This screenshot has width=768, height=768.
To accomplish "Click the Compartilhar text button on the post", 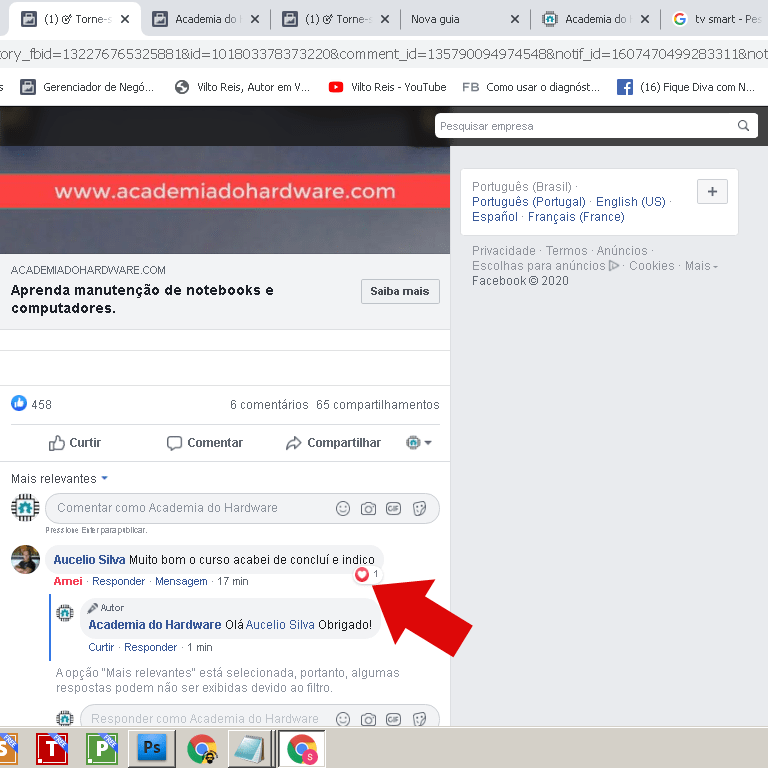I will point(344,443).
